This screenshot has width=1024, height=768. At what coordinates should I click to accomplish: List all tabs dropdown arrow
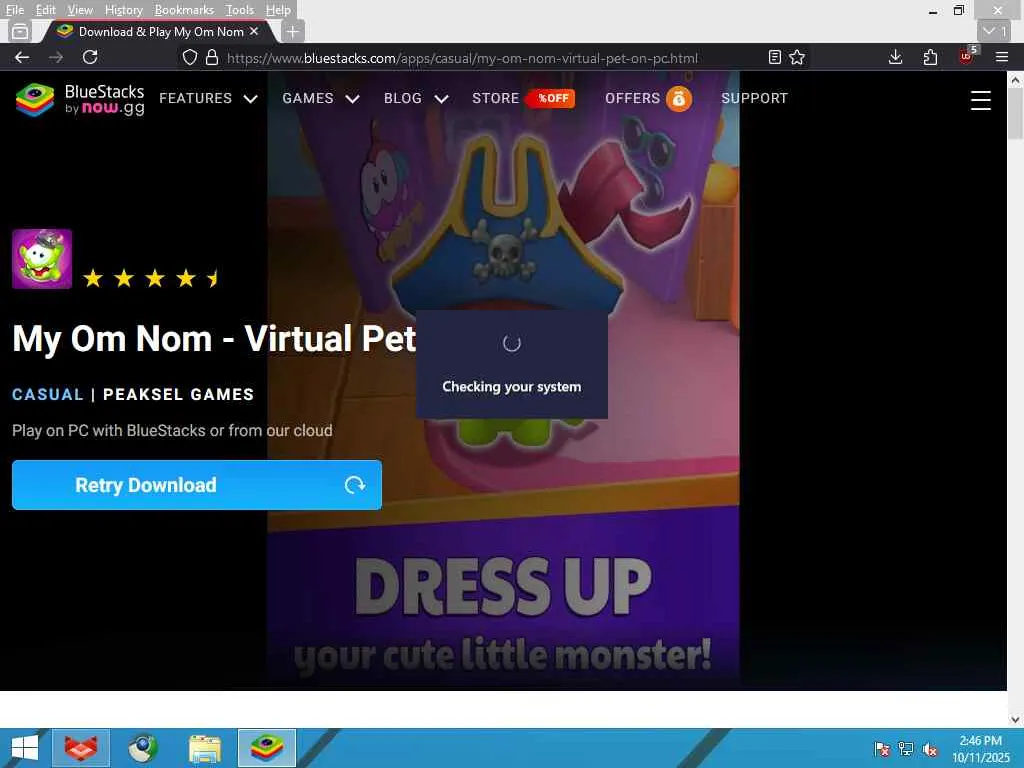[995, 31]
